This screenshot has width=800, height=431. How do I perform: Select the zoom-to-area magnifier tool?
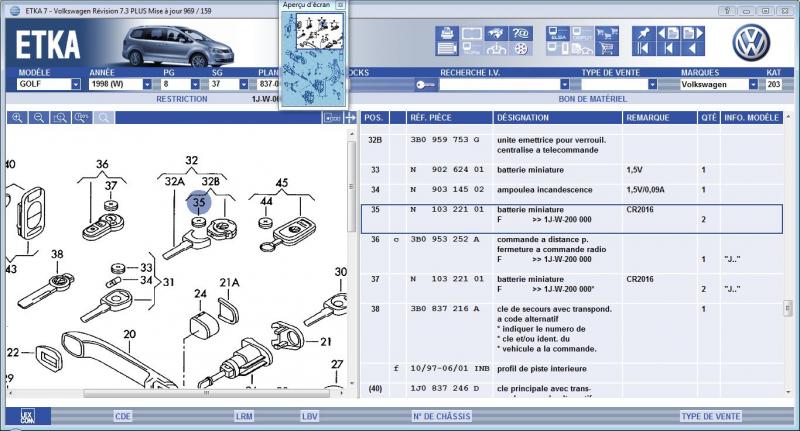pos(60,118)
